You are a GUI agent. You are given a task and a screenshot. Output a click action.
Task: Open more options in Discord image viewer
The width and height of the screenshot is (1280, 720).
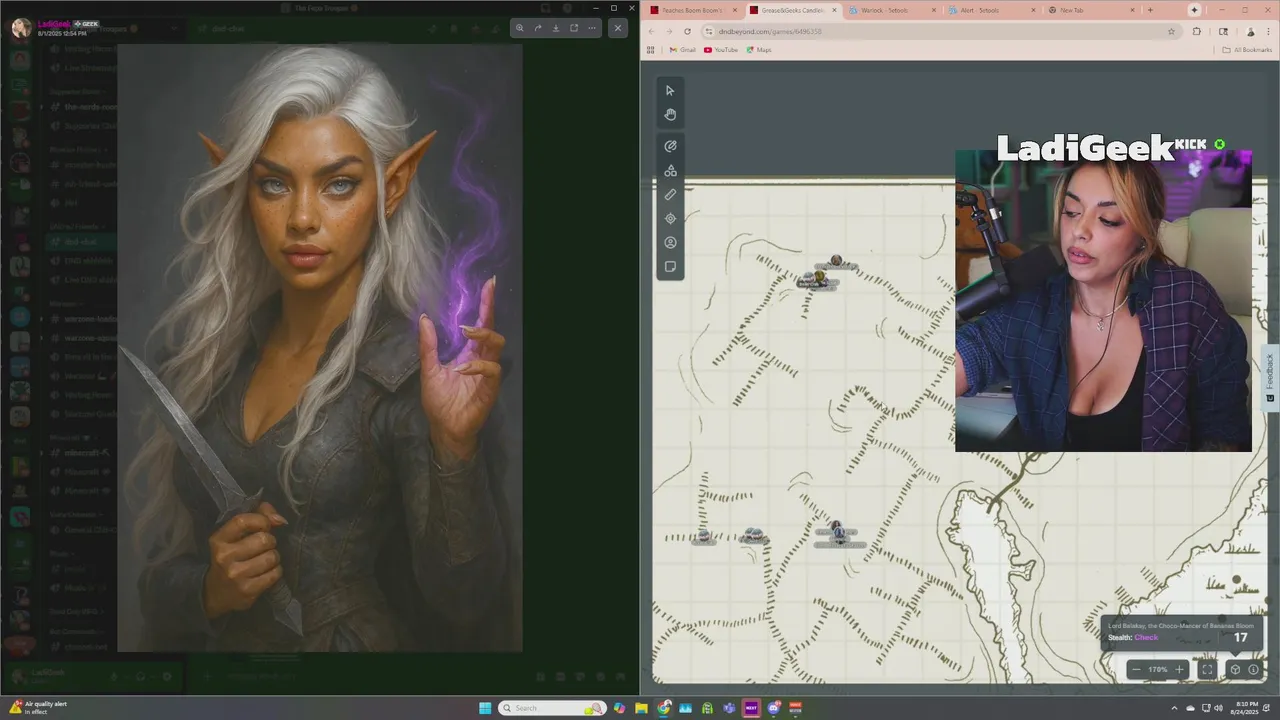click(x=592, y=28)
